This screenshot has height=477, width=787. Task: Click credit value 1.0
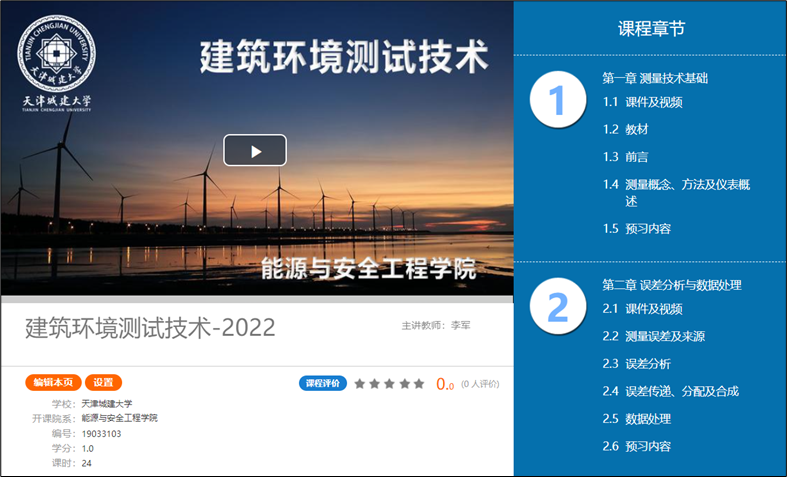coord(88,448)
